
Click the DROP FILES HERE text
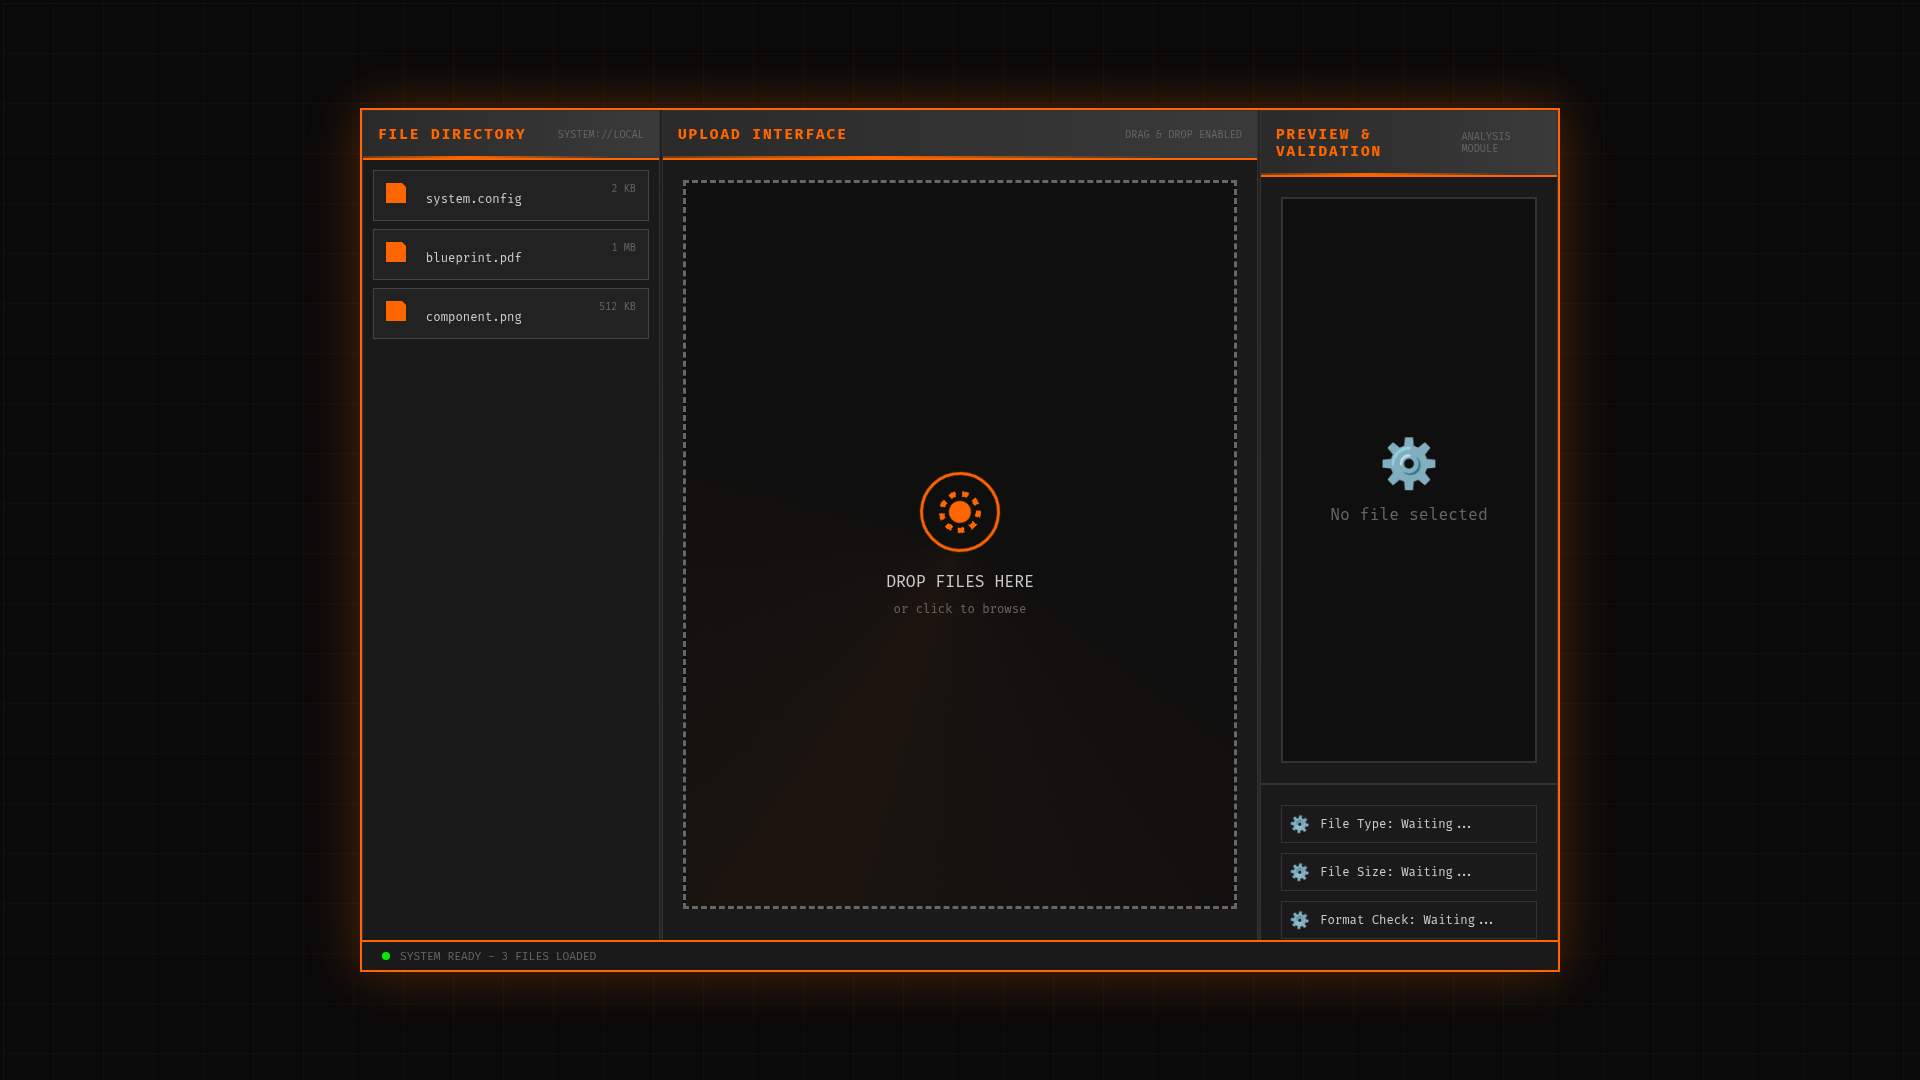(960, 582)
